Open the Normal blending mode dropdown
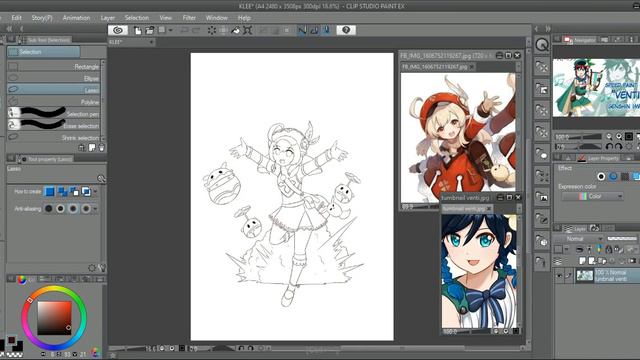640x360 pixels. coord(579,238)
